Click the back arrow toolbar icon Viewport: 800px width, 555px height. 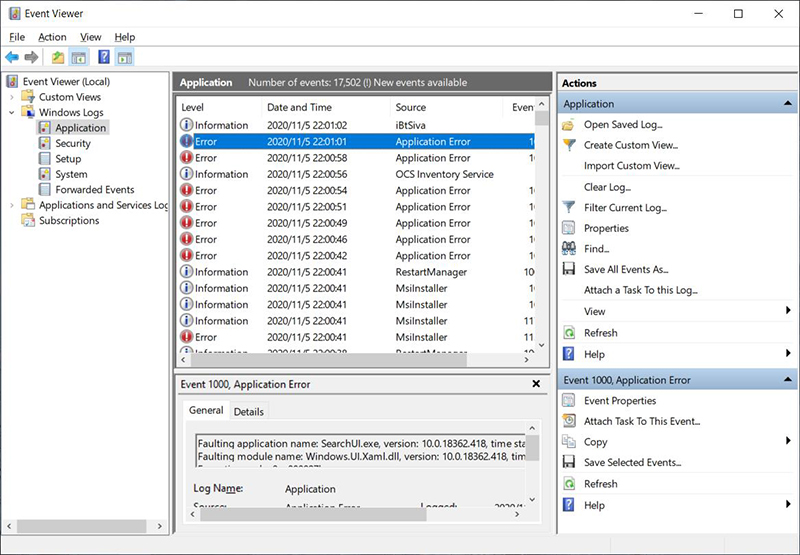(x=12, y=57)
